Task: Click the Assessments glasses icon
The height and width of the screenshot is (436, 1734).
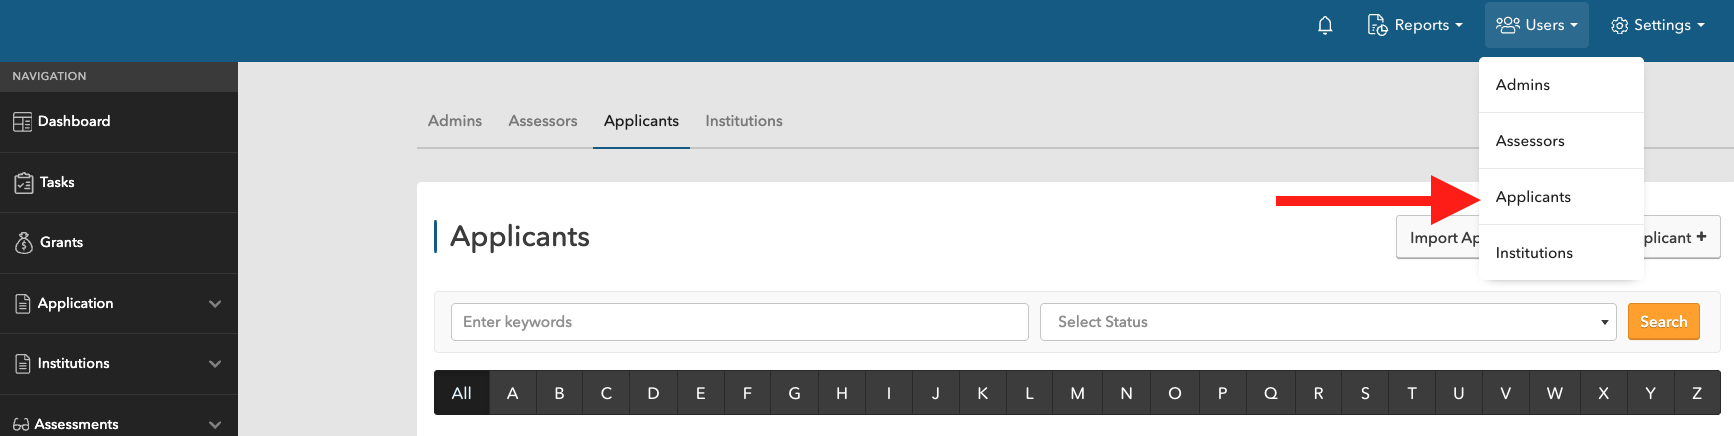Action: pos(21,425)
